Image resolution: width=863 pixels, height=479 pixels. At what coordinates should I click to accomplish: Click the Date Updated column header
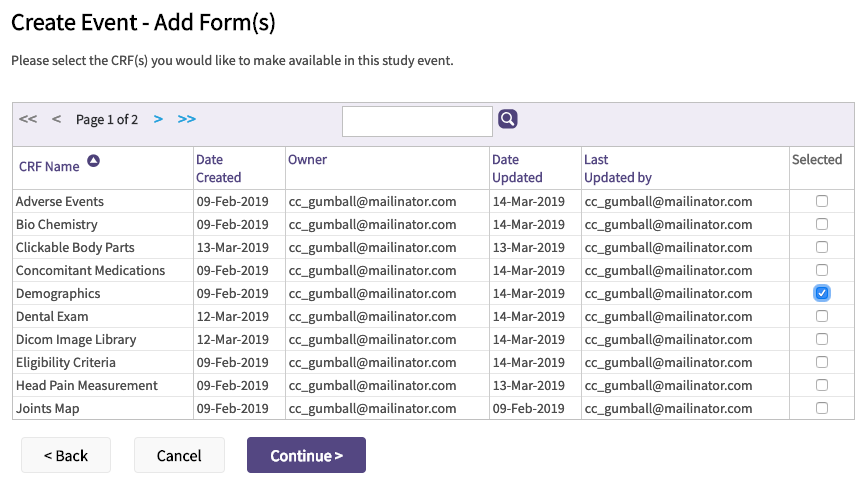click(x=518, y=168)
